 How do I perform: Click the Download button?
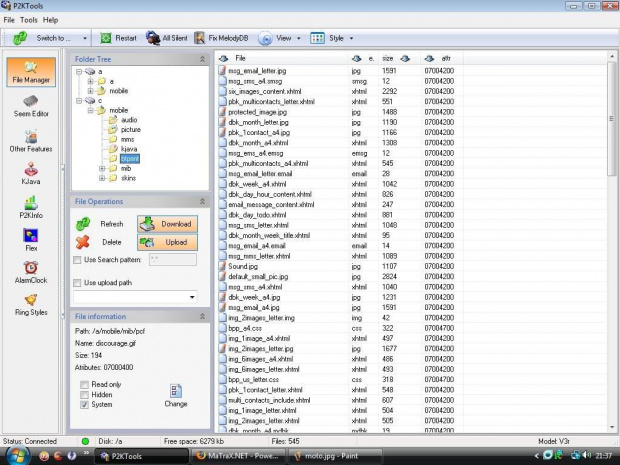(167, 224)
